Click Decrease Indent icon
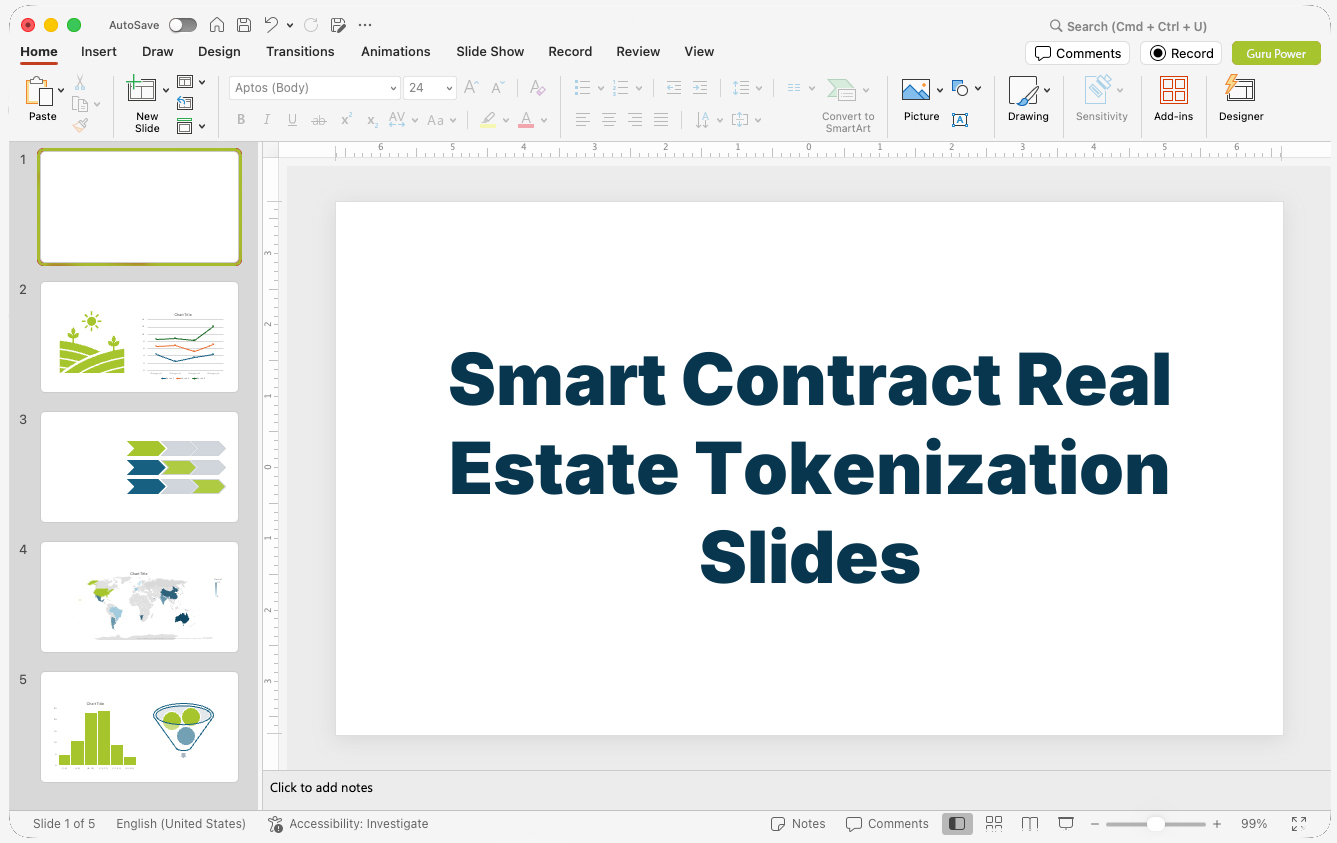This screenshot has width=1337, height=843. (674, 88)
